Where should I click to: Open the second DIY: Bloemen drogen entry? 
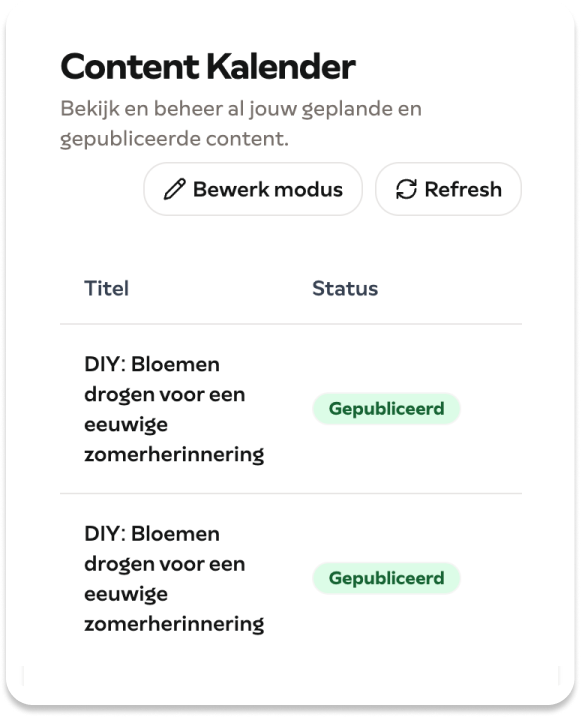[x=174, y=578]
